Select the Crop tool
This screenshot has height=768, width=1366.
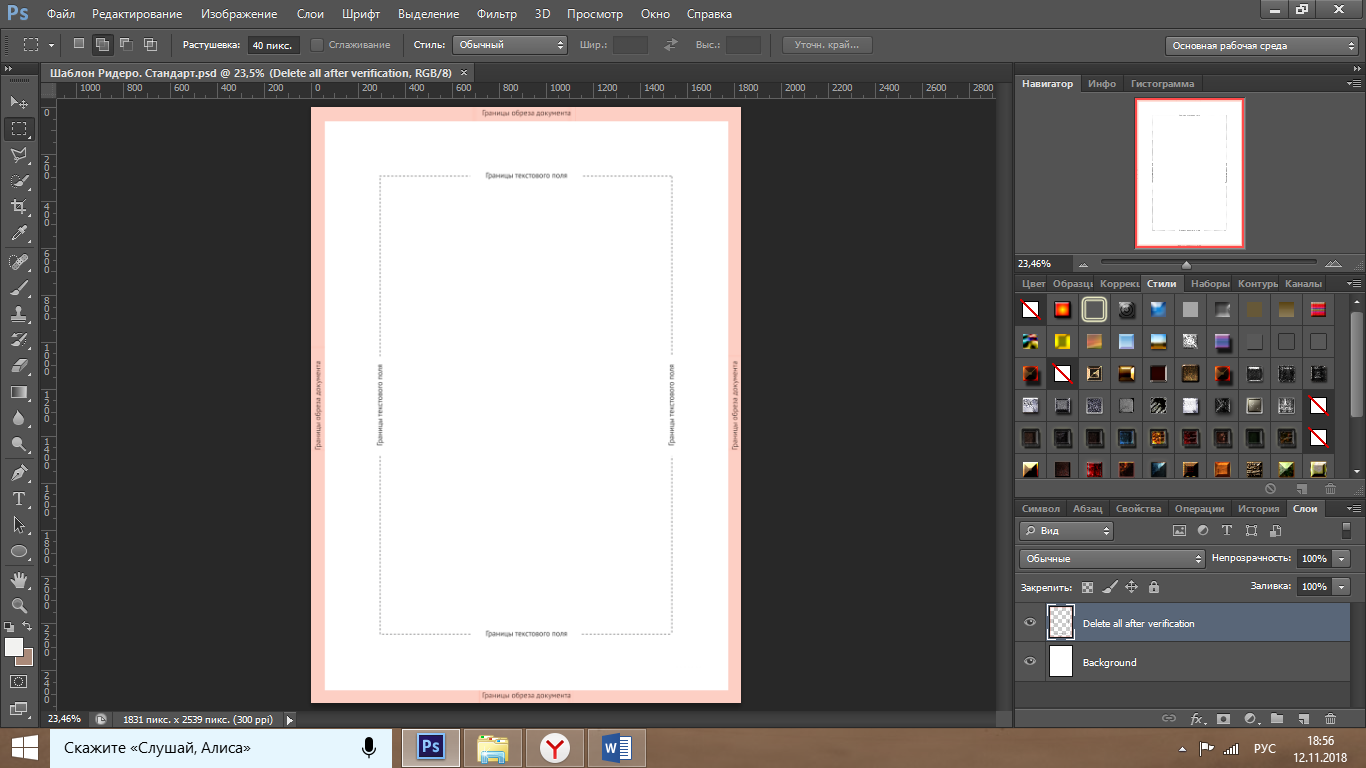pyautogui.click(x=18, y=207)
